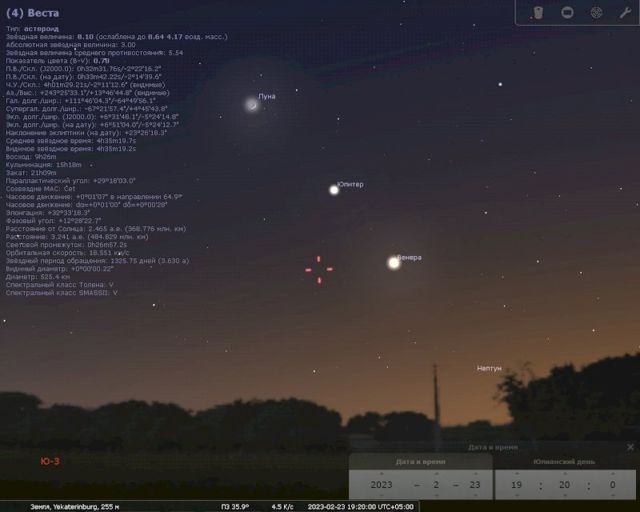Click the red selection marker around Vesta
Image resolution: width=640 pixels, height=512 pixels.
pyautogui.click(x=318, y=269)
